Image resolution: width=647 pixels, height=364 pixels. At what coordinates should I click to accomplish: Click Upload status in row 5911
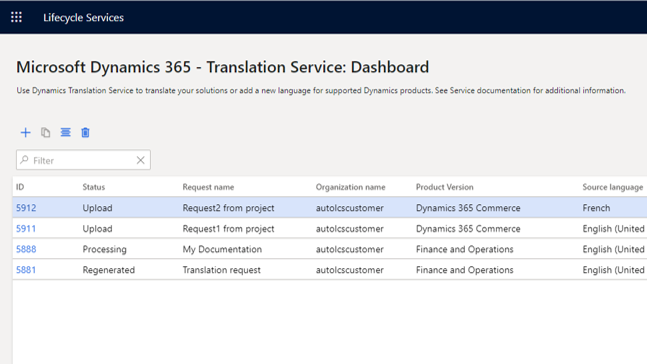pyautogui.click(x=97, y=229)
